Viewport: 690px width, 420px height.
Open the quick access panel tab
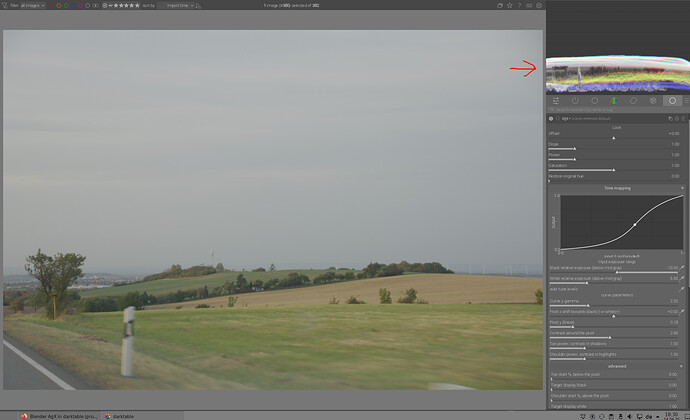click(x=556, y=101)
